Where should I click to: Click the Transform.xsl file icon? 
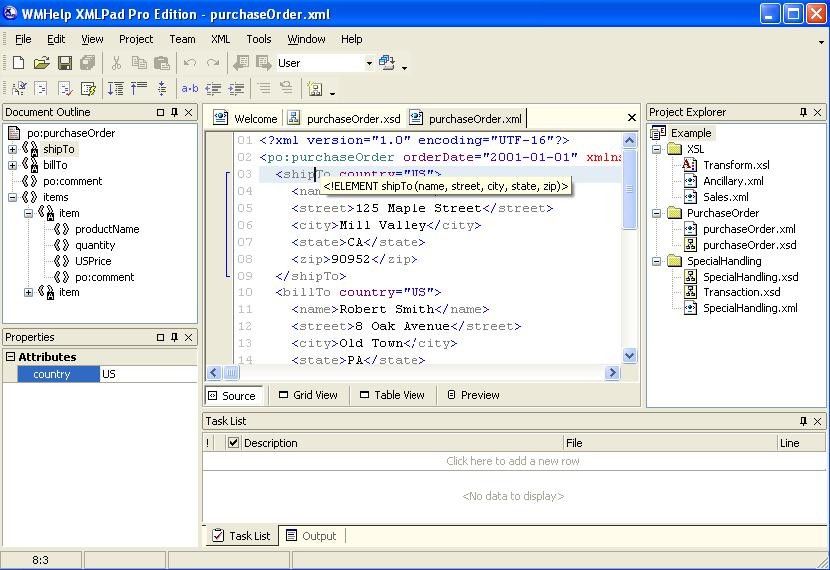click(689, 165)
